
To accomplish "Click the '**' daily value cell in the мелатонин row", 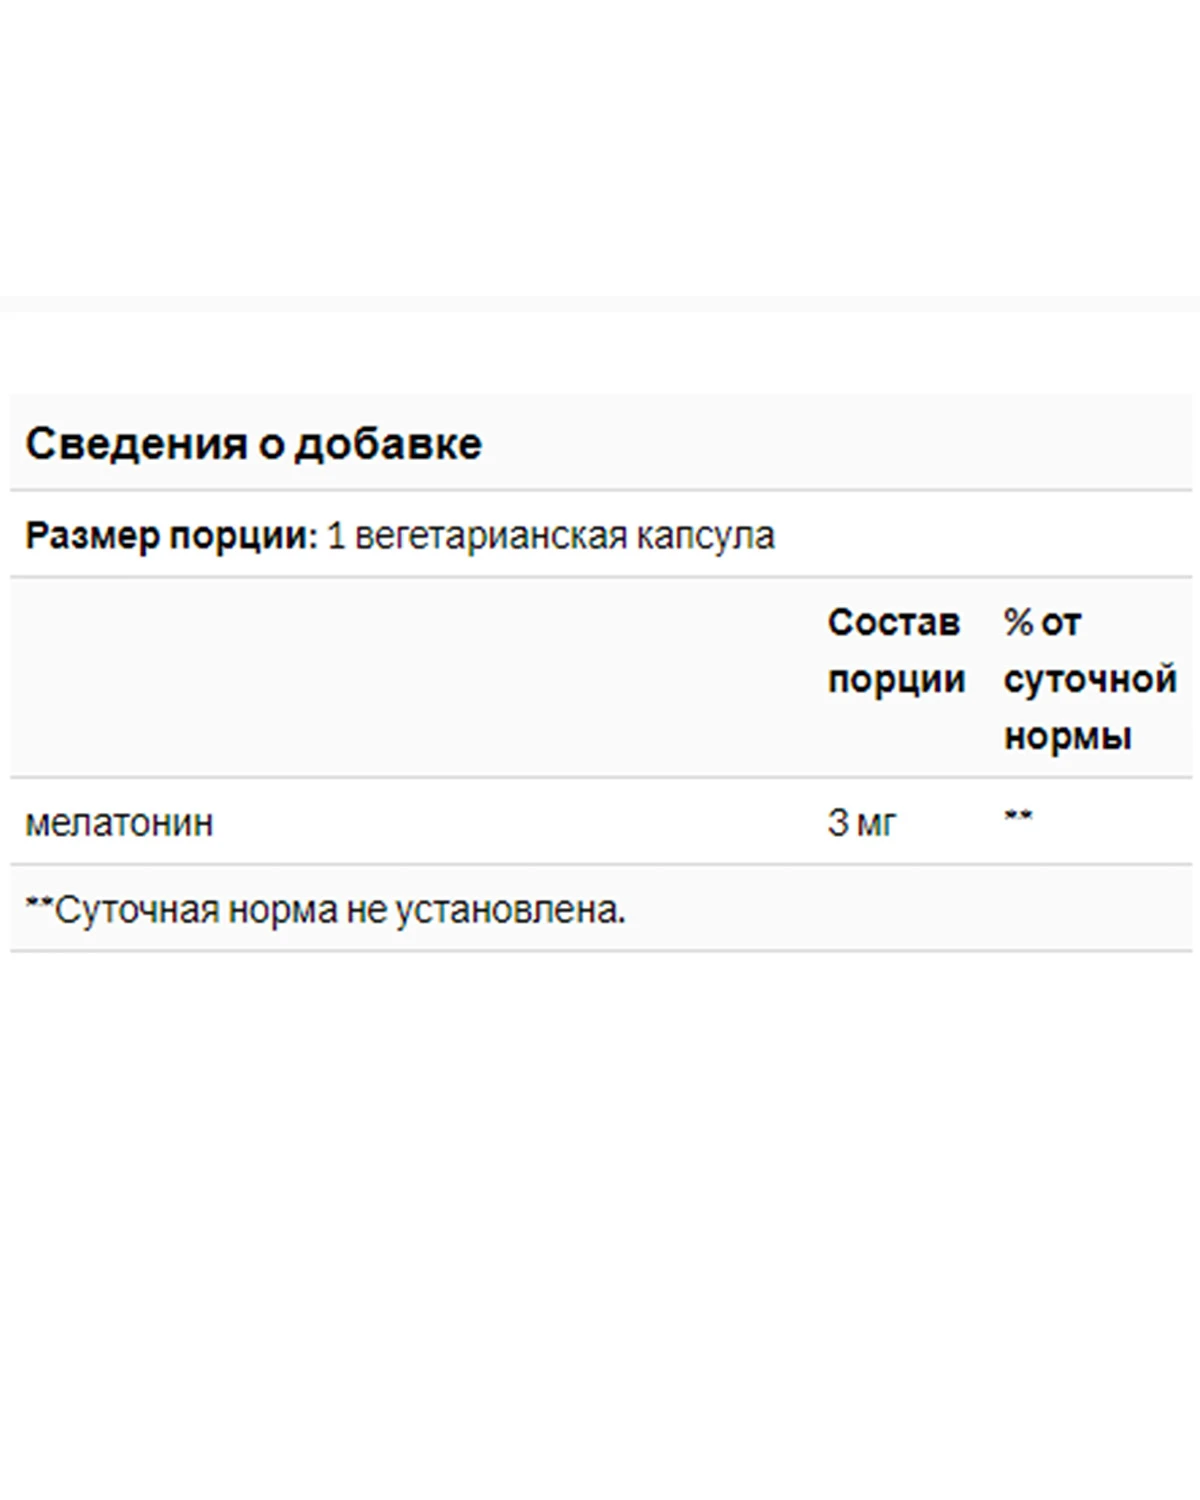I will (x=1018, y=817).
